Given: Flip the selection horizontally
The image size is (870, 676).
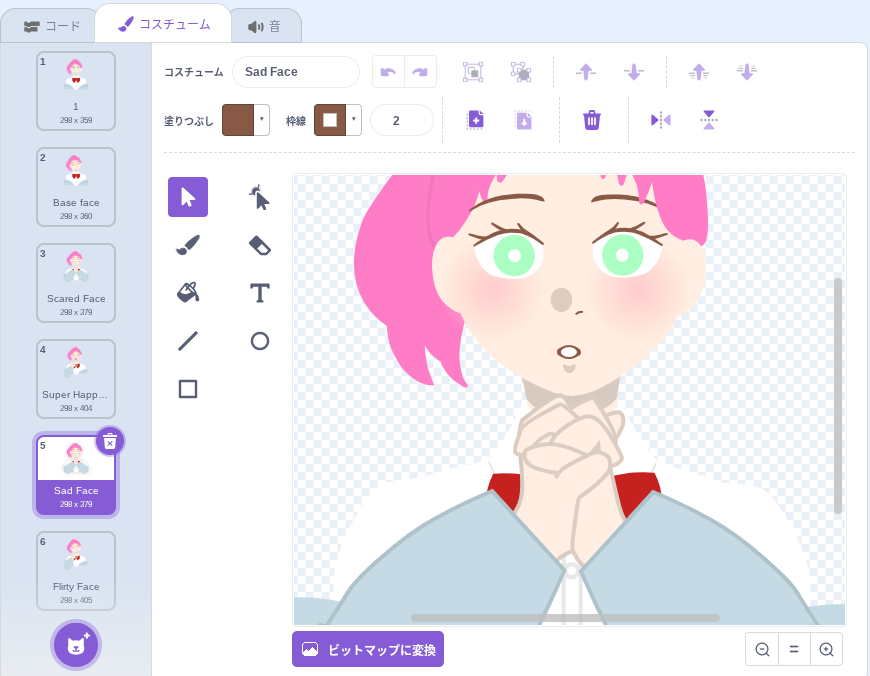Looking at the screenshot, I should (661, 120).
